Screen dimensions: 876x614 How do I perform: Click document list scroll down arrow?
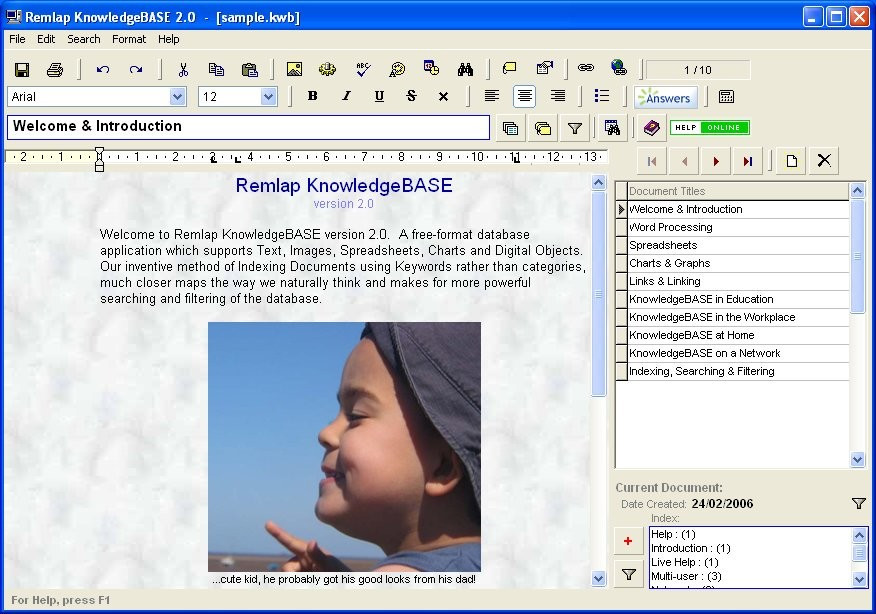pyautogui.click(x=858, y=460)
